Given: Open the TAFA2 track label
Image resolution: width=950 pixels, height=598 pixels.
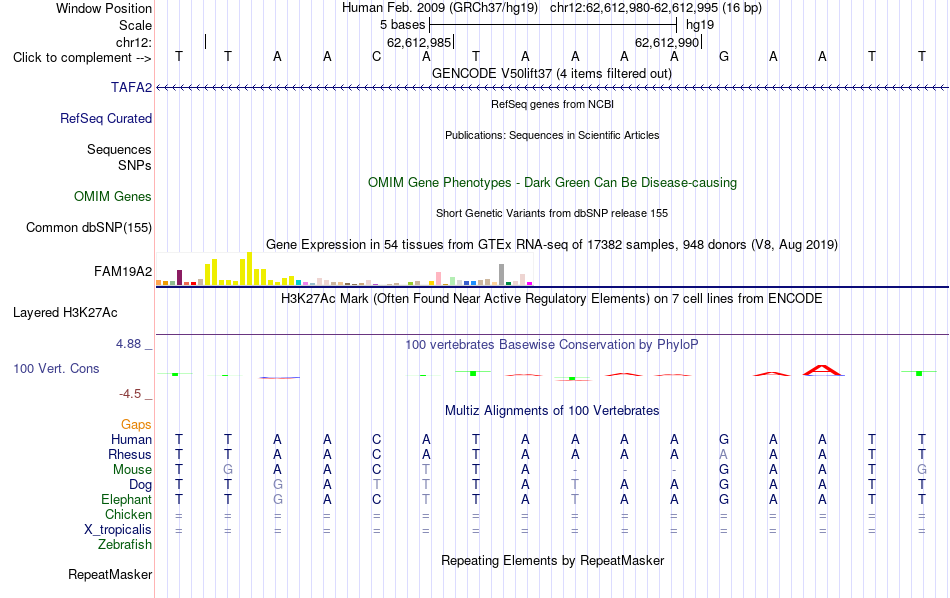Looking at the screenshot, I should click(x=131, y=88).
